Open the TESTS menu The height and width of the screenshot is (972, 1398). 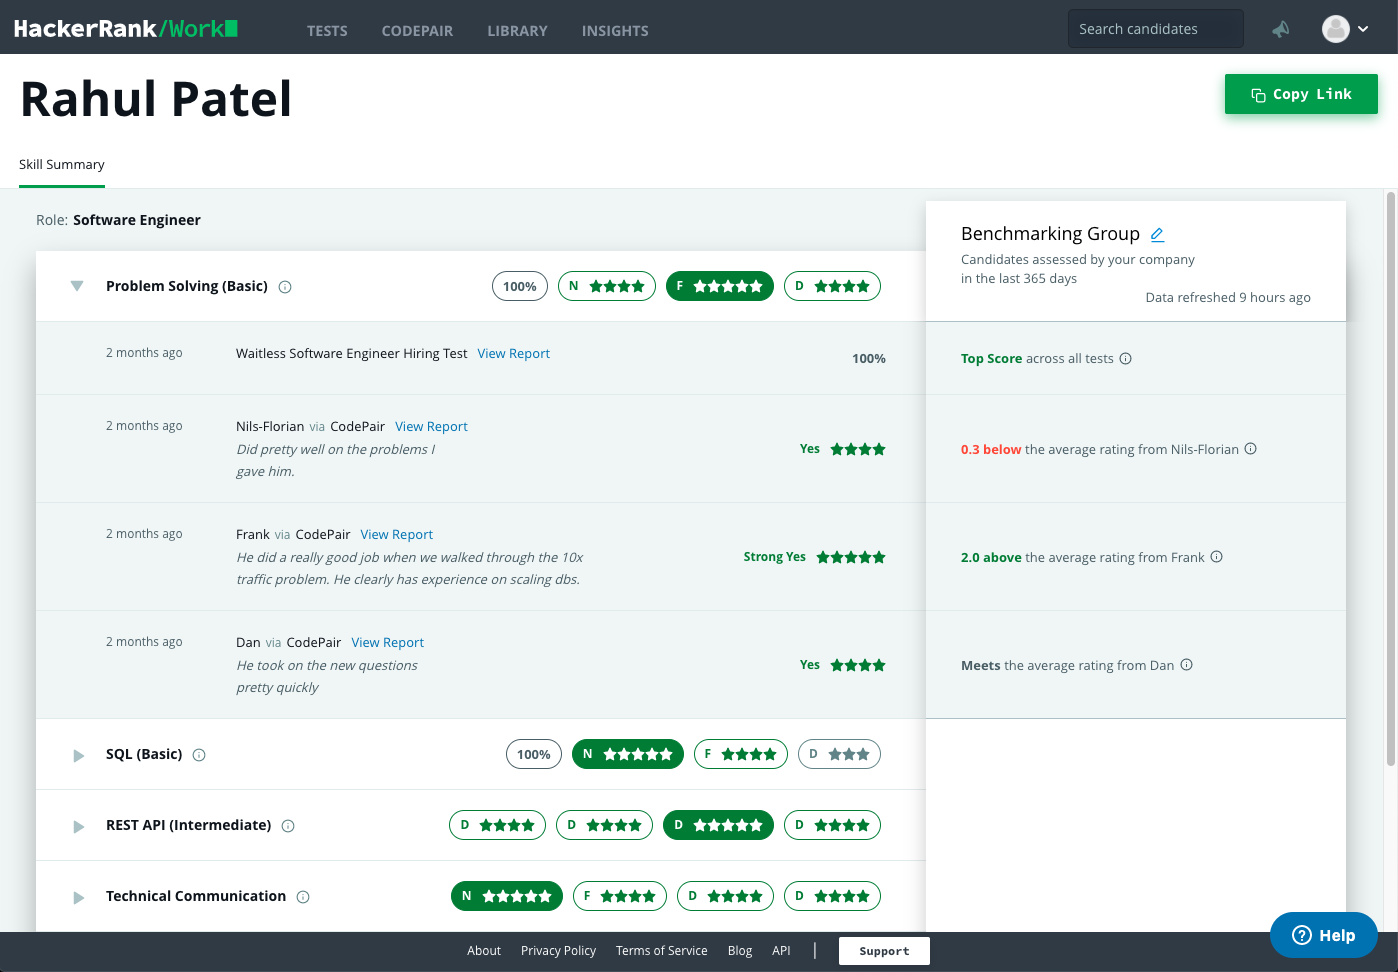327,31
